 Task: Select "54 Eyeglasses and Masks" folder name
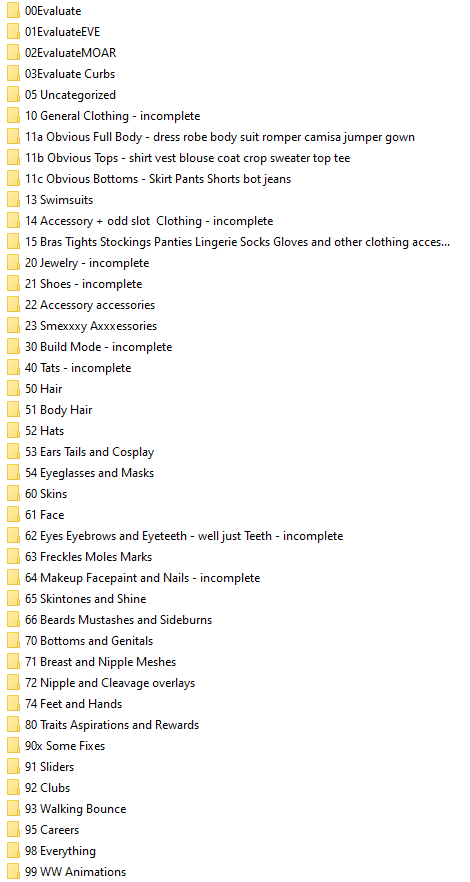(x=89, y=473)
